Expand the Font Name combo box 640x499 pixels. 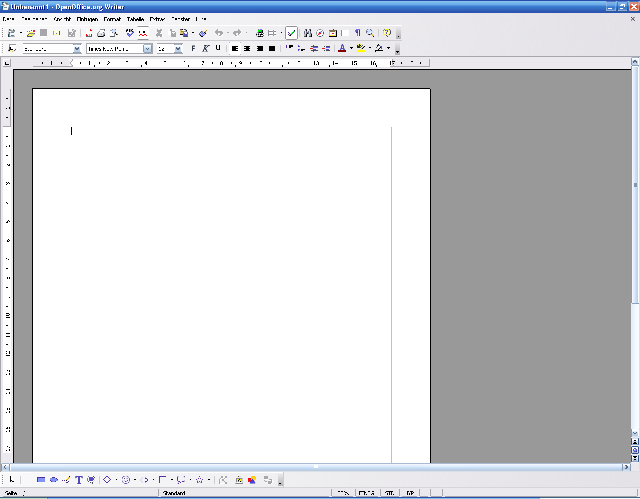[147, 49]
